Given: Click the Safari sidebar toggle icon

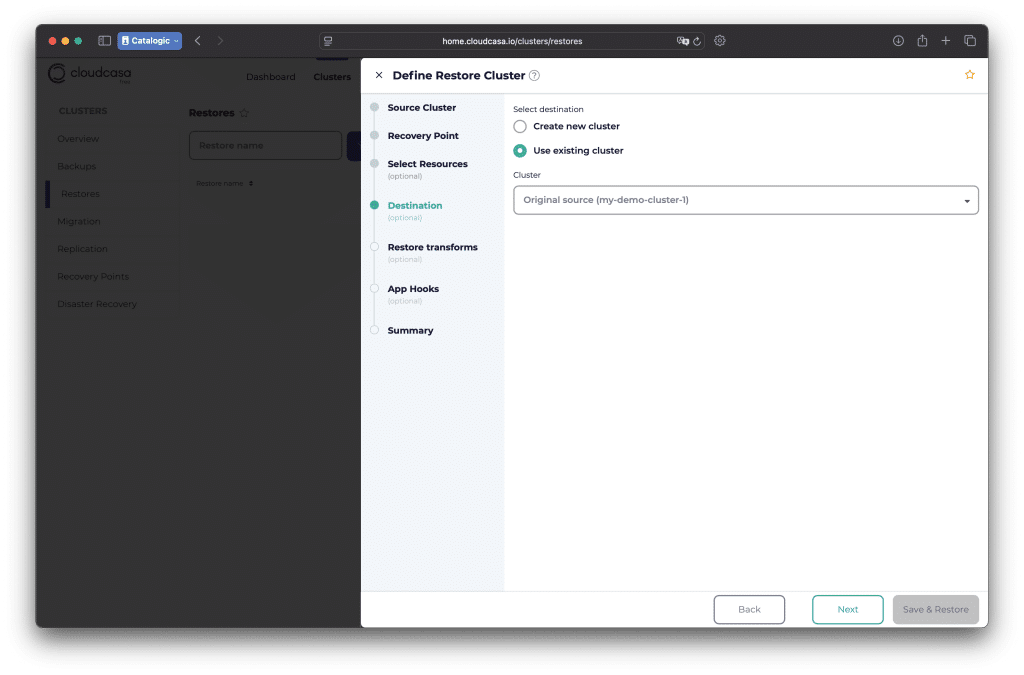Looking at the screenshot, I should pos(104,41).
